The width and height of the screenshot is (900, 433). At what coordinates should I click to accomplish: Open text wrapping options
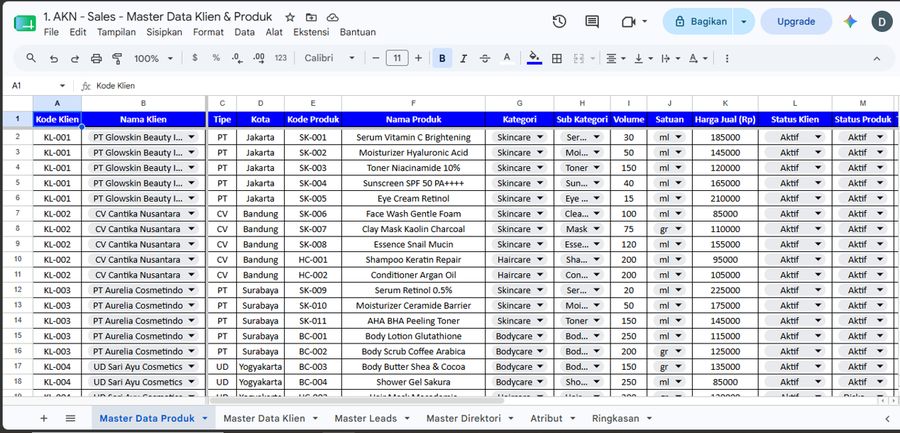(670, 58)
